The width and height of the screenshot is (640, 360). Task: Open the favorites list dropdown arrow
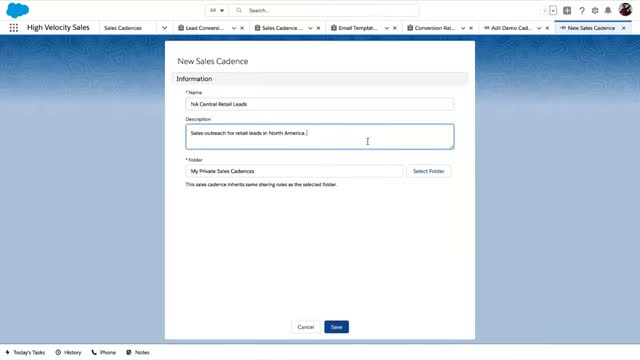[553, 11]
